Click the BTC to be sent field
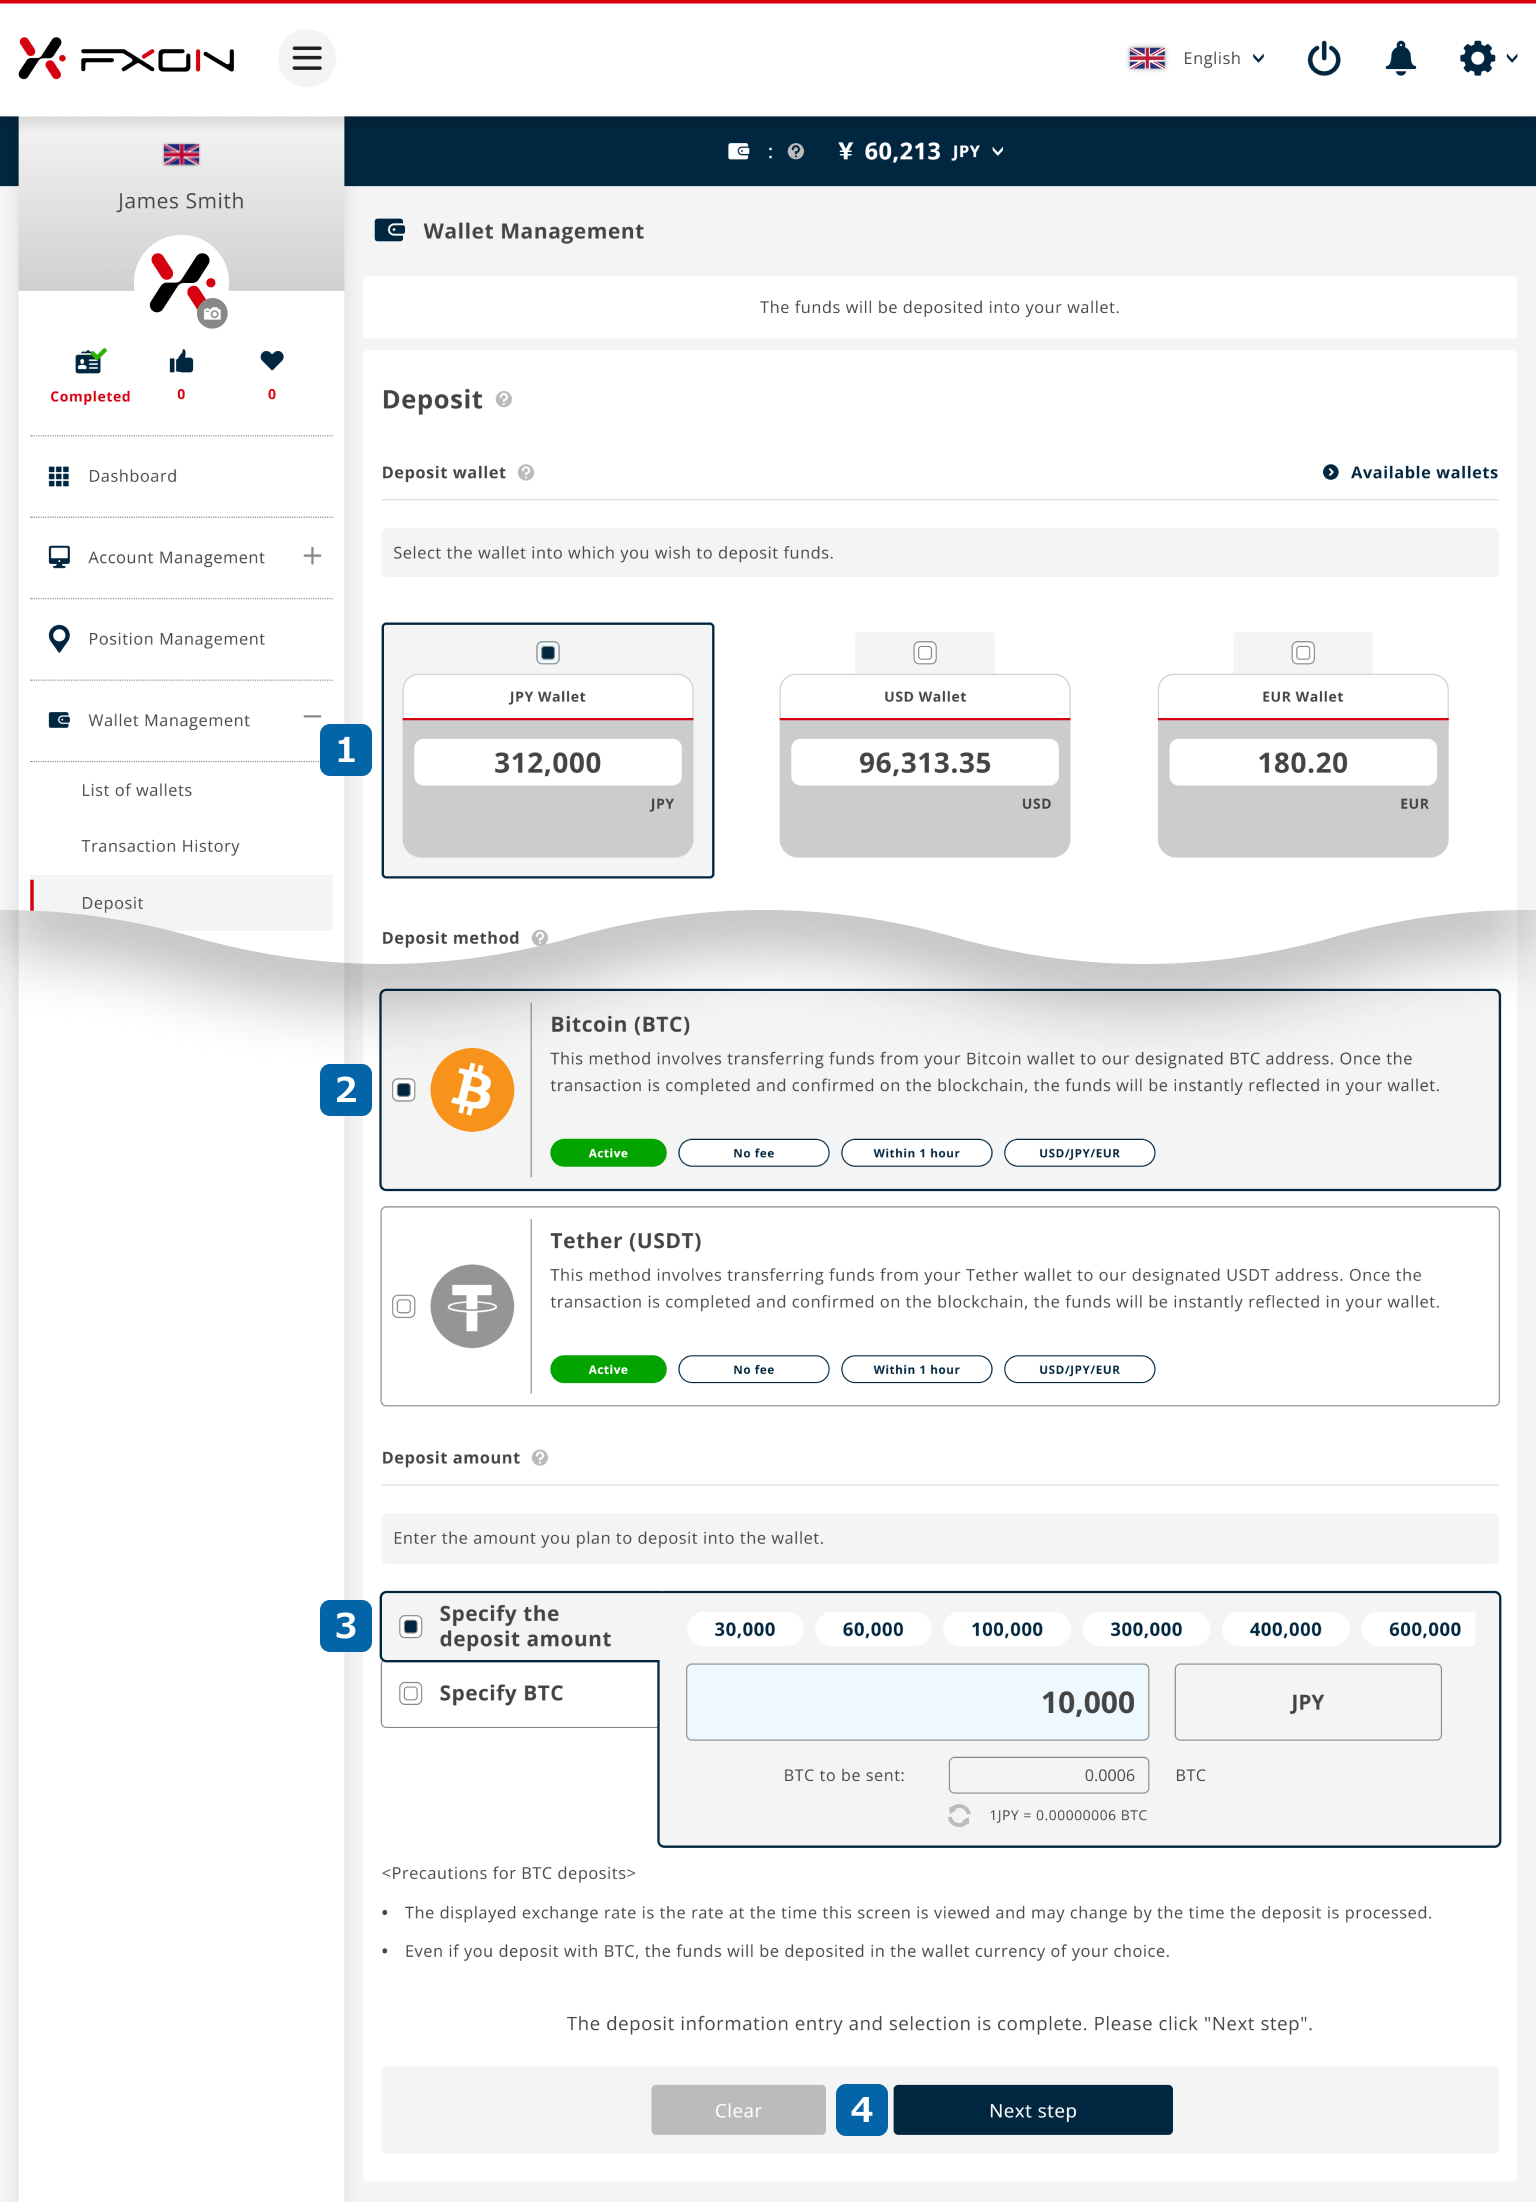 click(x=1049, y=1775)
